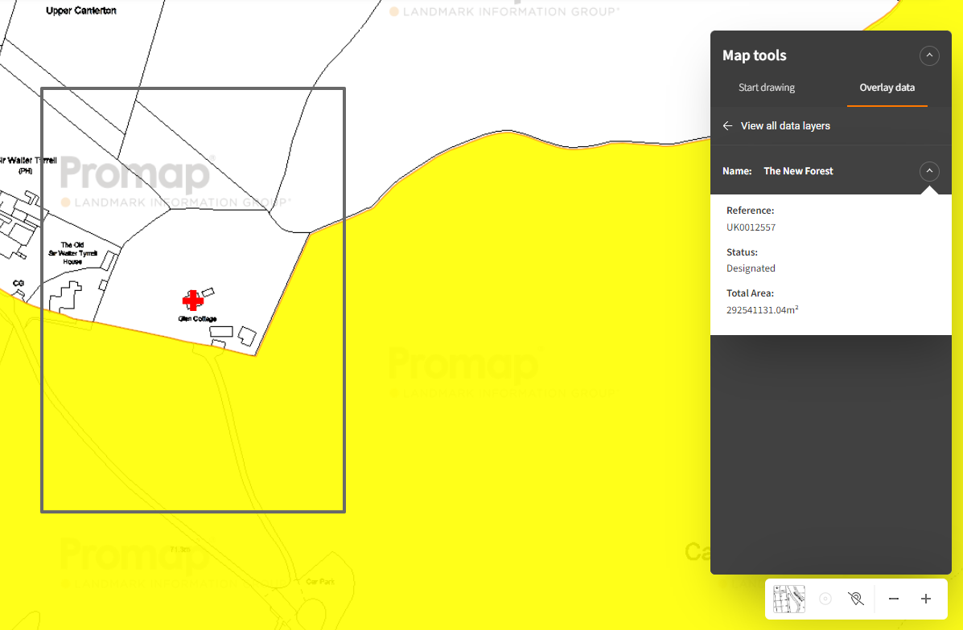Toggle the map pin visibility icon
The width and height of the screenshot is (963, 630).
(x=856, y=599)
